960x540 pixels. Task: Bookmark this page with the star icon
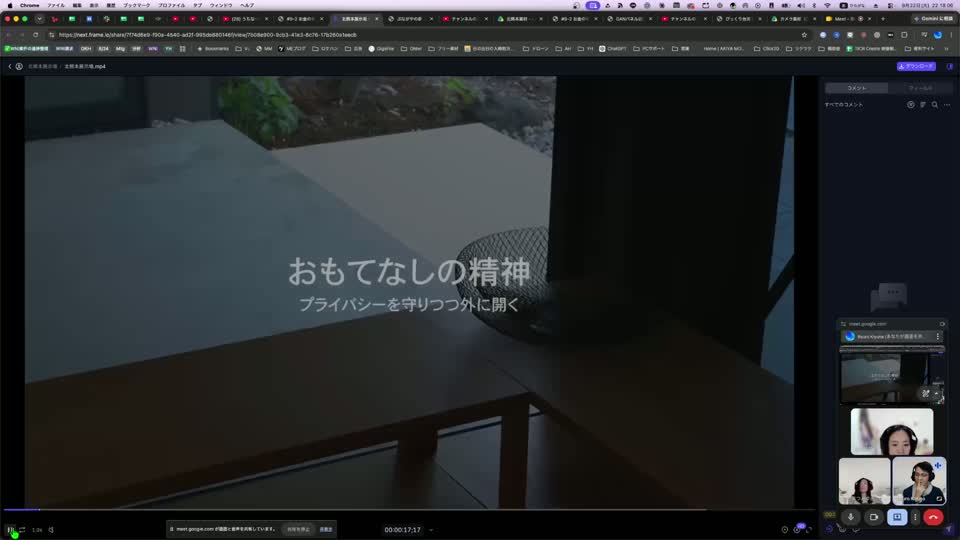[x=804, y=35]
